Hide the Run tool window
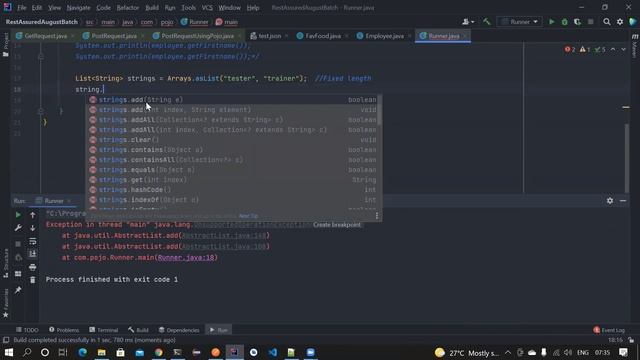 (623, 201)
